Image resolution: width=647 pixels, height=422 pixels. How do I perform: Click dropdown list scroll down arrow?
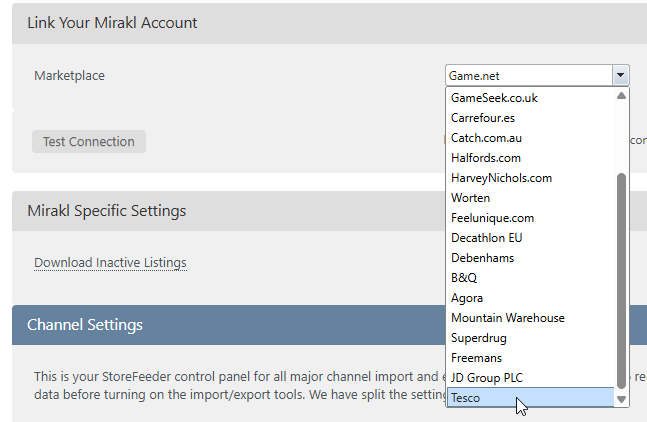click(x=621, y=399)
